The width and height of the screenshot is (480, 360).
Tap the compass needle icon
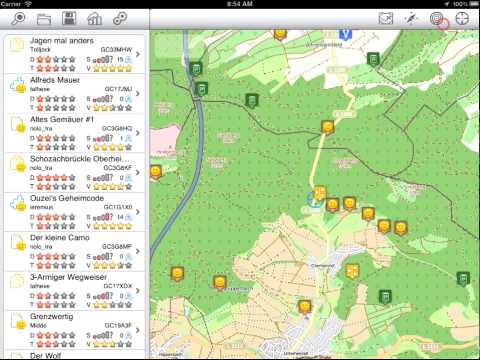coord(411,18)
